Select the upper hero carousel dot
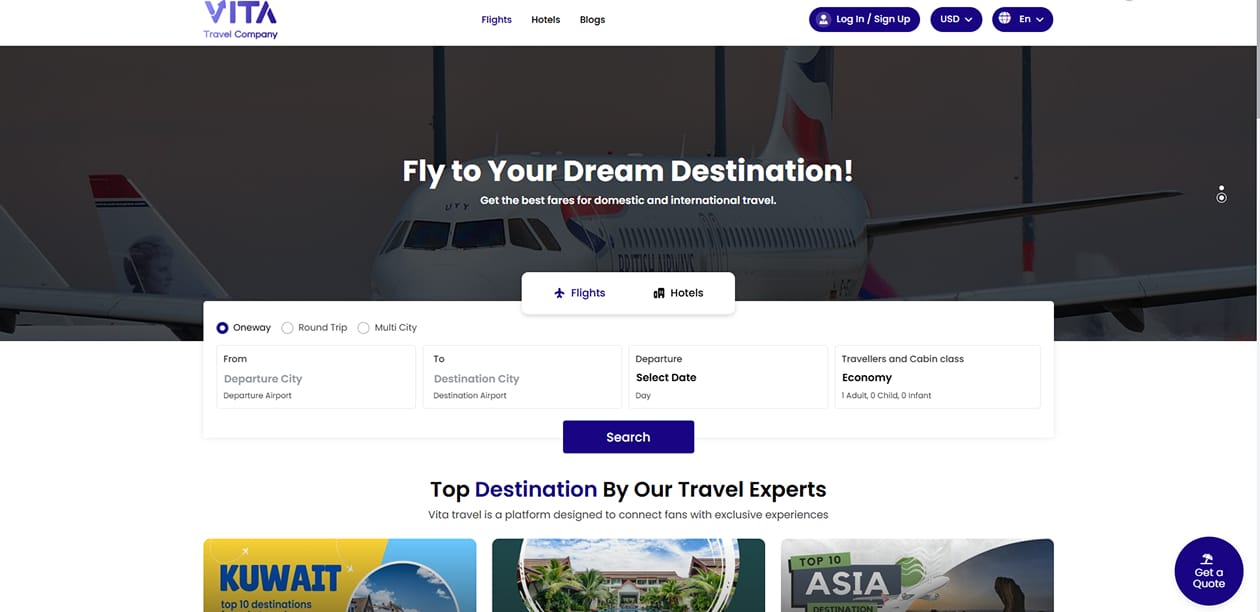Image resolution: width=1260 pixels, height=612 pixels. (x=1221, y=187)
